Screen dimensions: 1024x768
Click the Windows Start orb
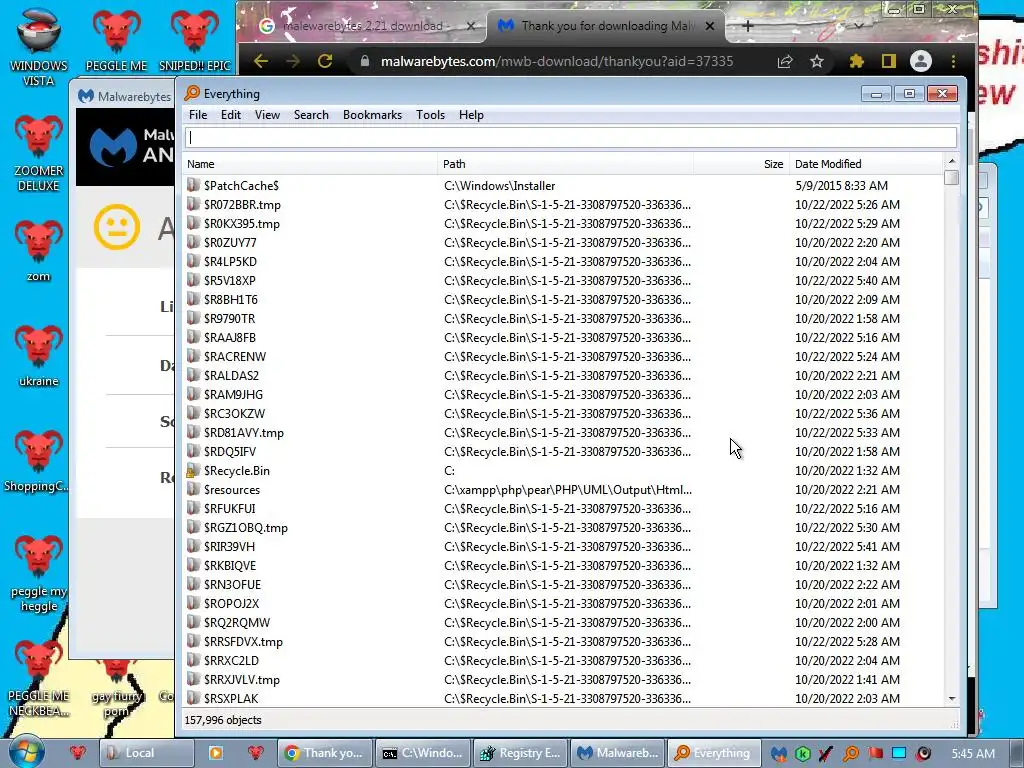[26, 751]
